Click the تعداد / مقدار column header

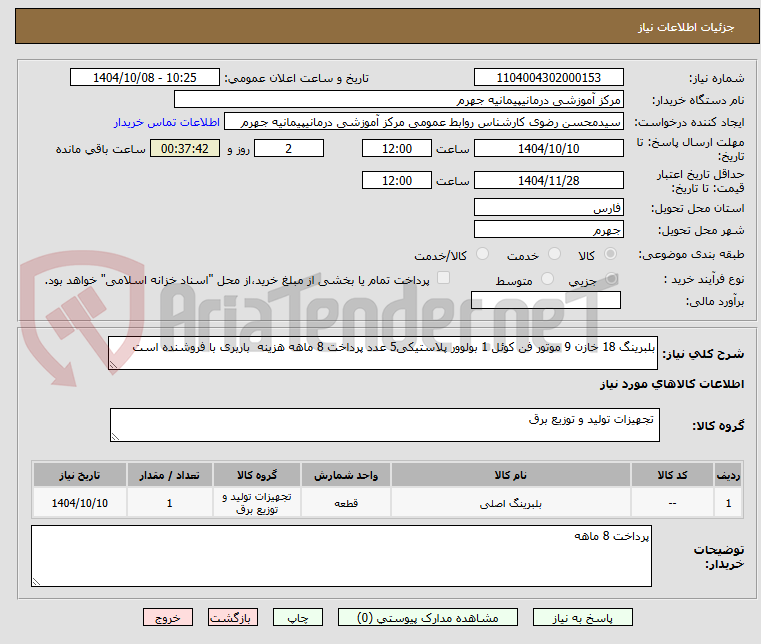point(170,475)
